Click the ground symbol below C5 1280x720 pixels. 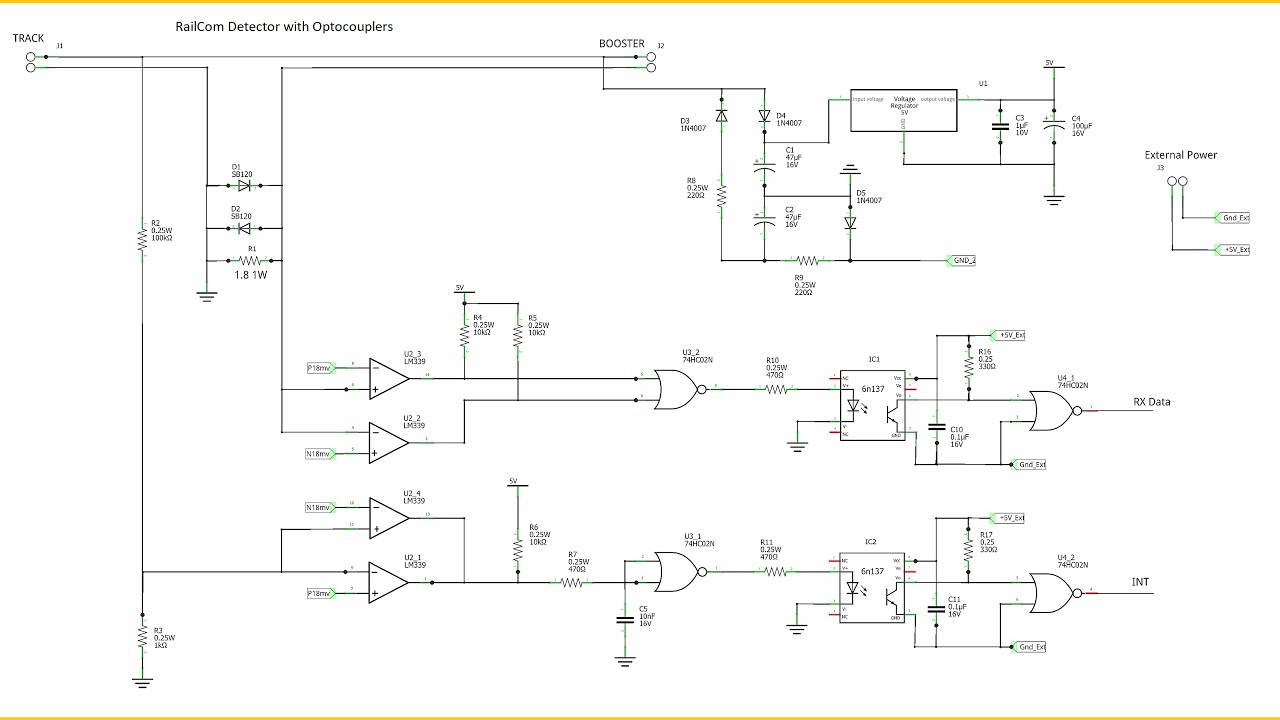625,661
